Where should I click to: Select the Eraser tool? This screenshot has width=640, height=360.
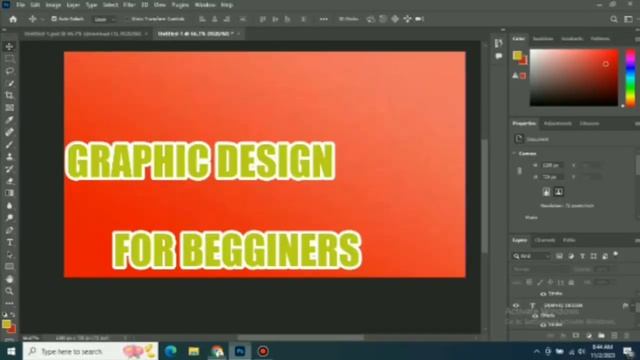pos(9,181)
